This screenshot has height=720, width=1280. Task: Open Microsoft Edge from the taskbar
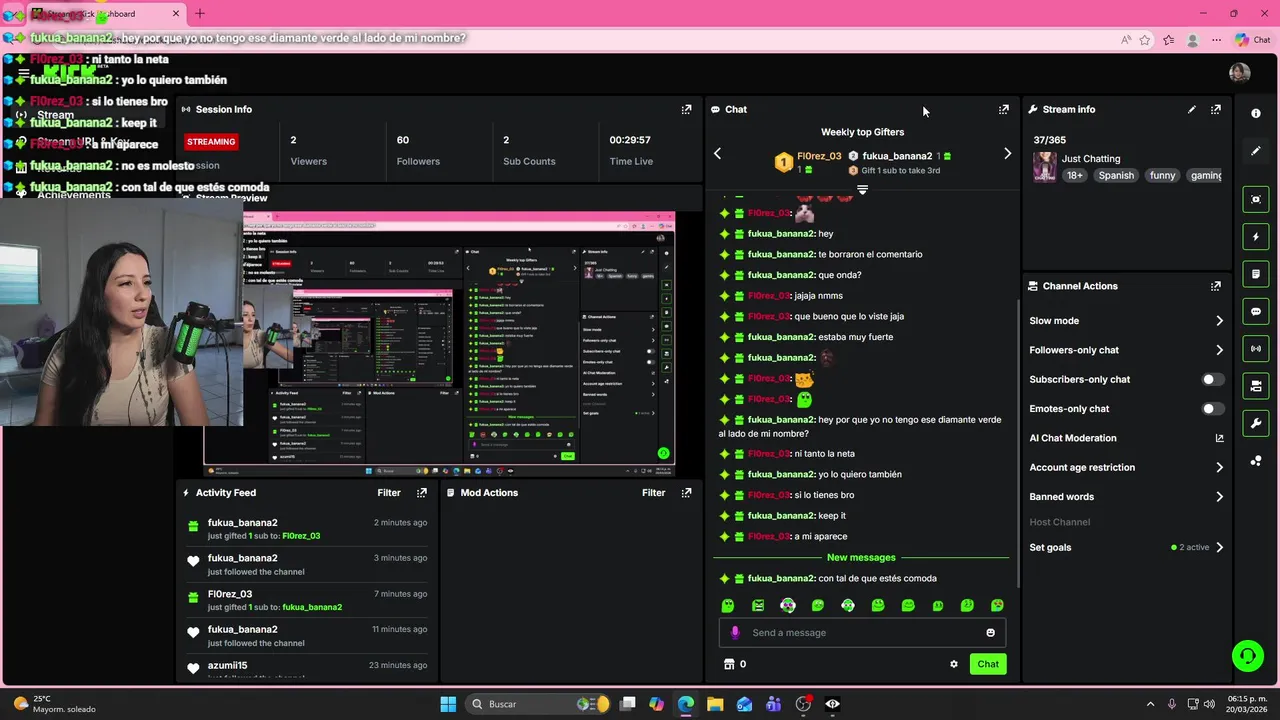(686, 704)
